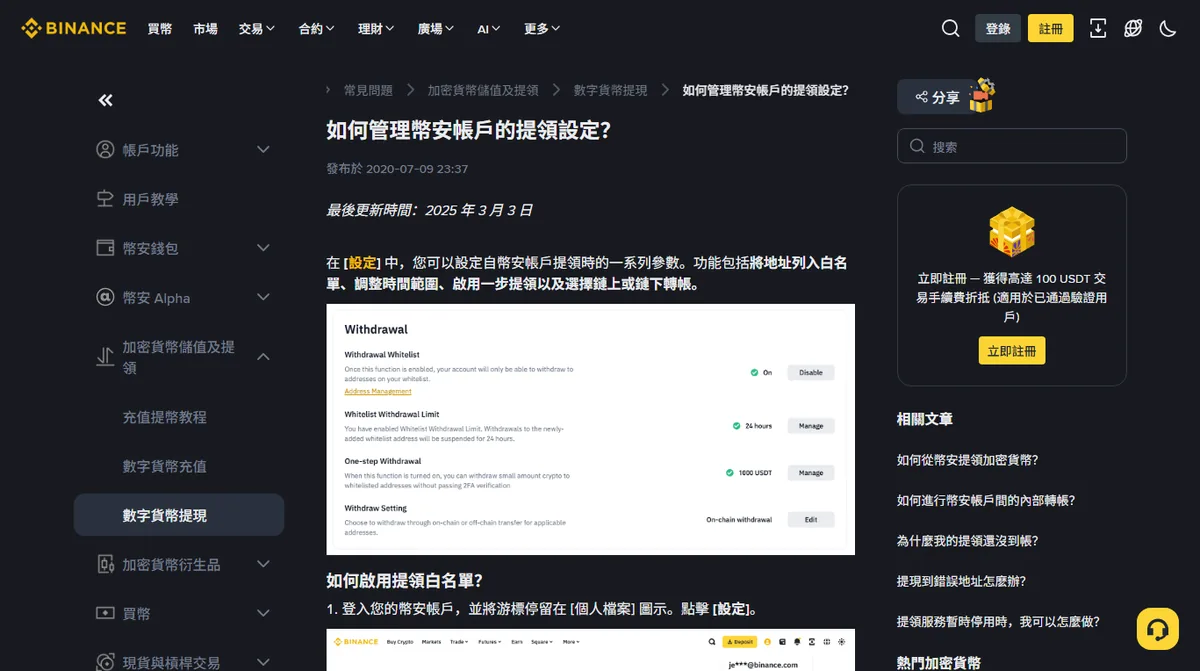Collapse the 加密貨幣儲值及提領 section
The height and width of the screenshot is (671, 1200).
263,357
